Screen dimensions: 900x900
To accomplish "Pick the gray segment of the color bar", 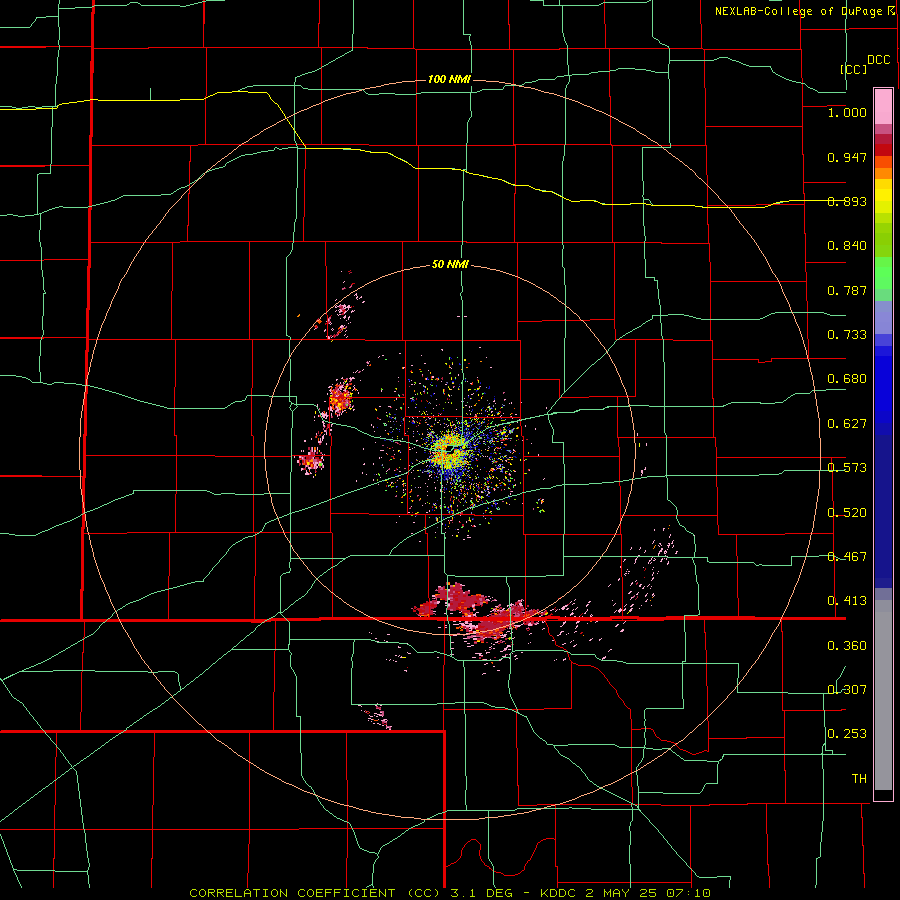I will [883, 695].
